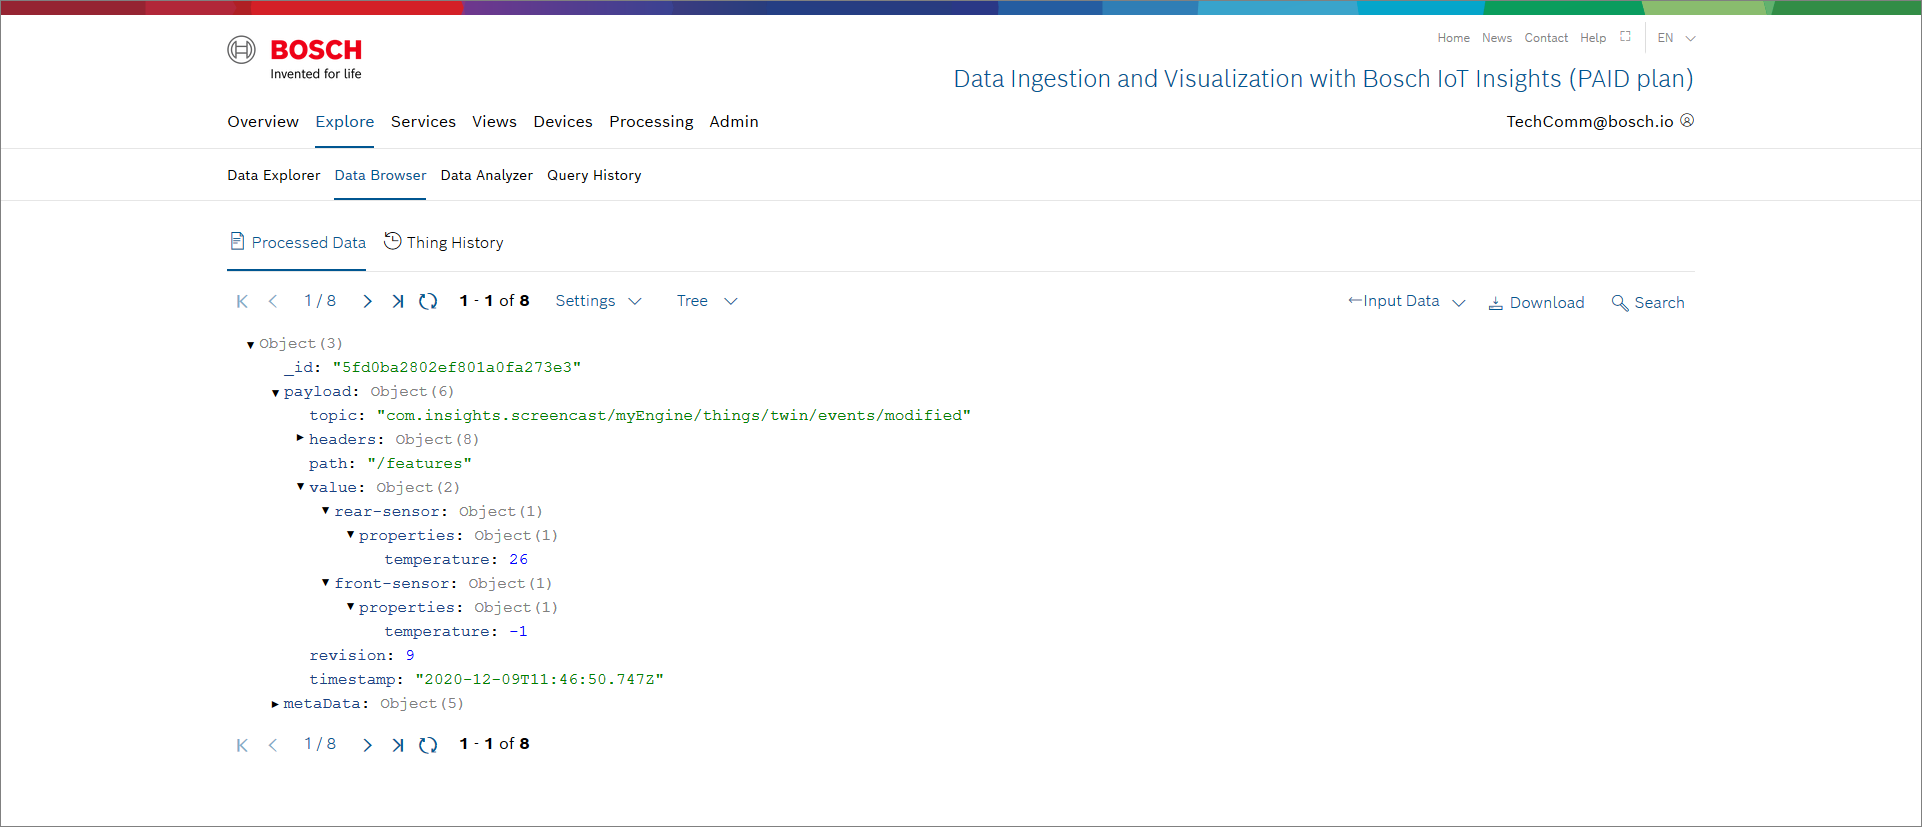Go to first page in top pagination
This screenshot has width=1922, height=827.
click(x=242, y=302)
